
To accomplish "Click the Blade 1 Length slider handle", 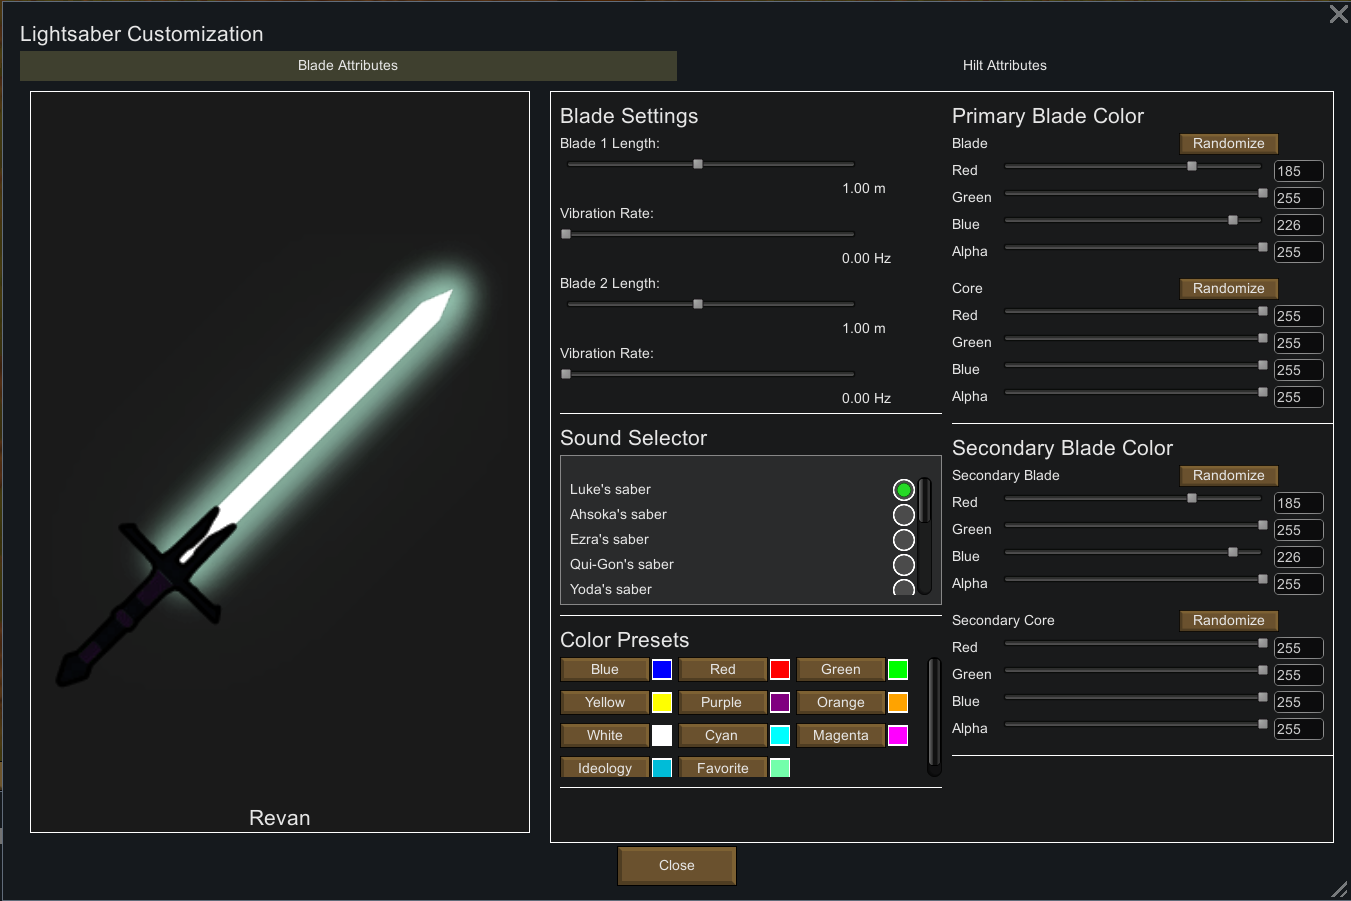I will pyautogui.click(x=698, y=164).
